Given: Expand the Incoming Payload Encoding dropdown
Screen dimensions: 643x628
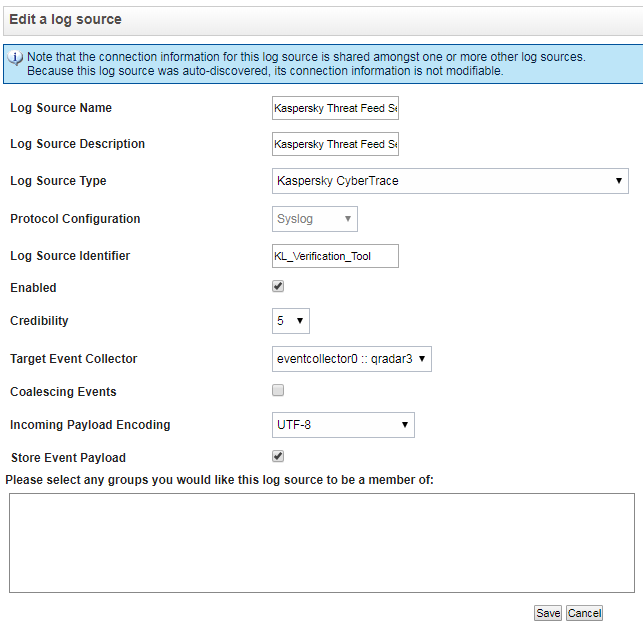Looking at the screenshot, I should pyautogui.click(x=343, y=425).
